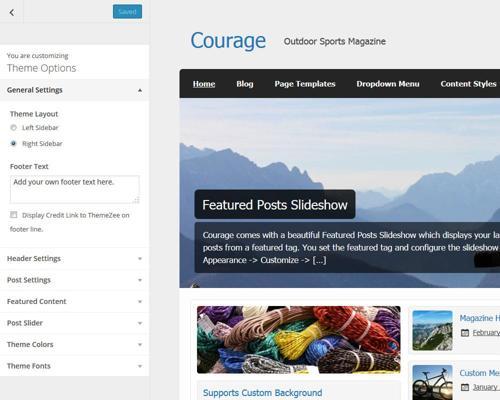This screenshot has height=400, width=500.
Task: Select the Right Sidebar layout option
Action: click(13, 144)
